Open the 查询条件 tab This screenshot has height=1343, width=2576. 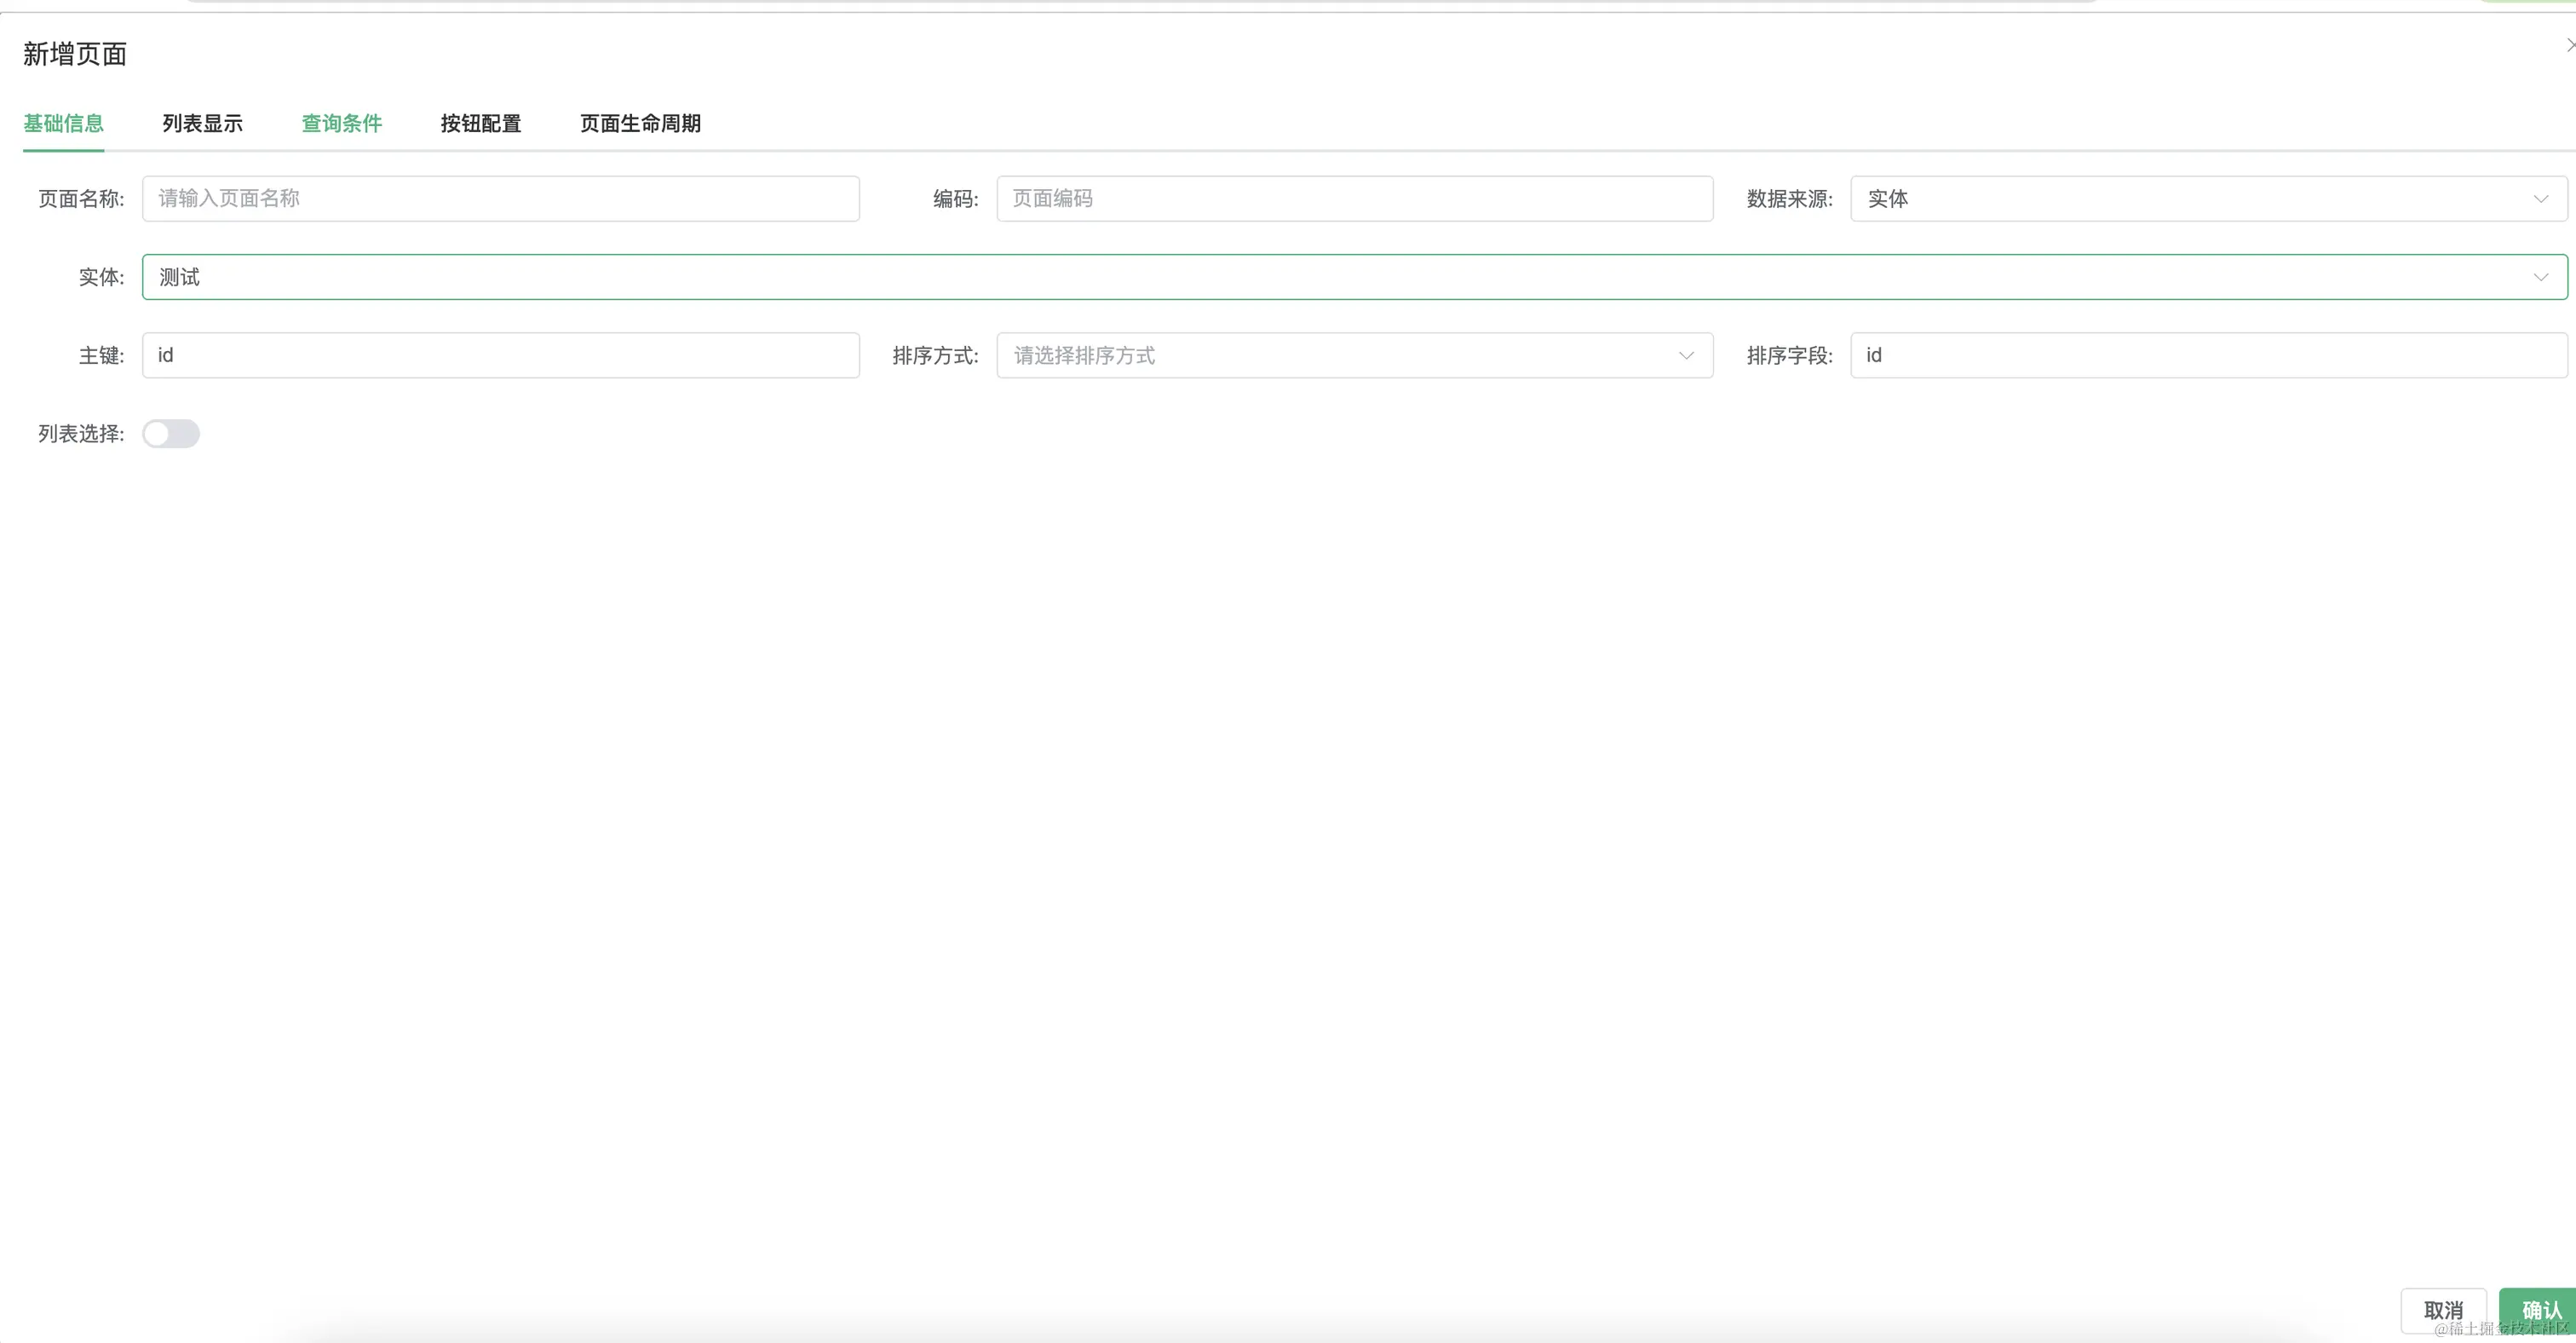point(341,123)
